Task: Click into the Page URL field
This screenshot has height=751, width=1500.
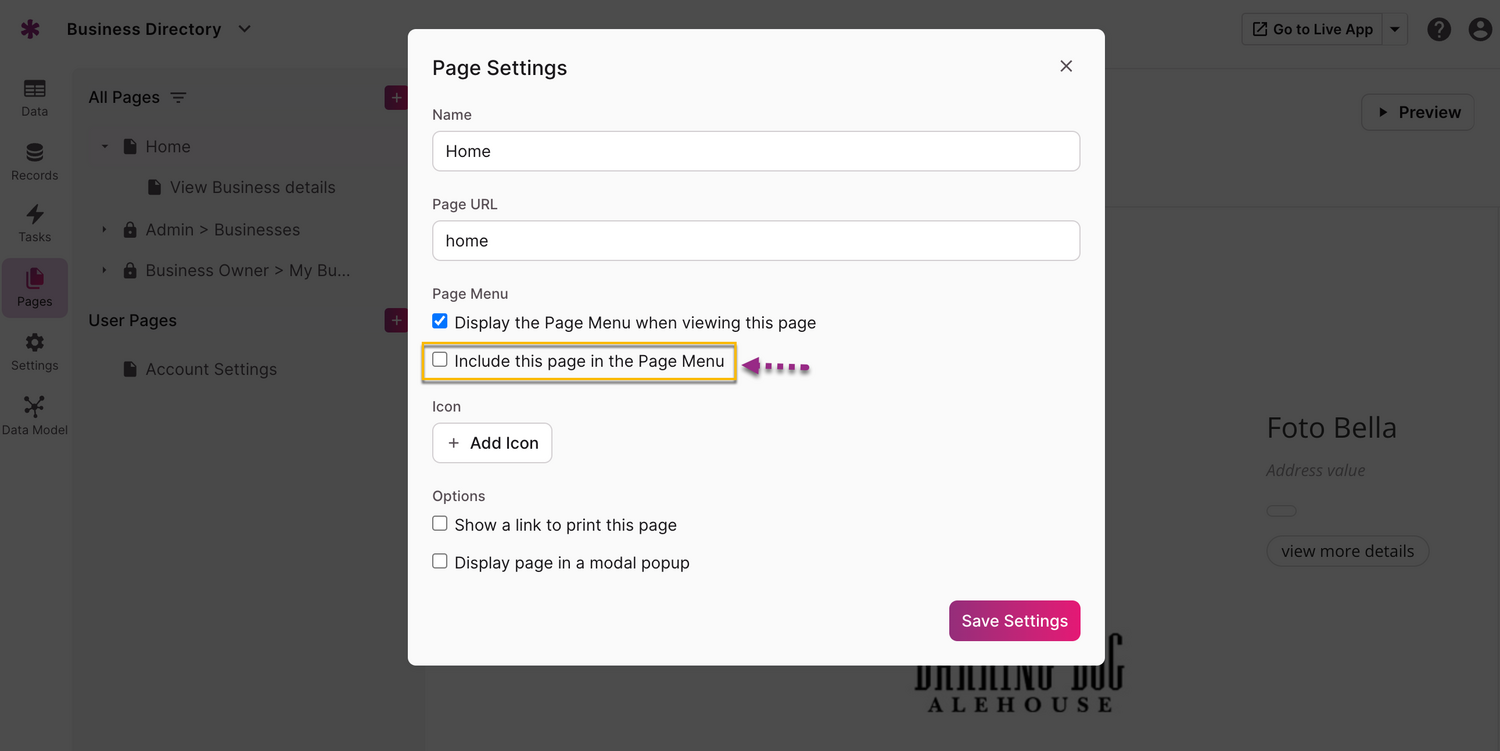Action: pos(755,241)
